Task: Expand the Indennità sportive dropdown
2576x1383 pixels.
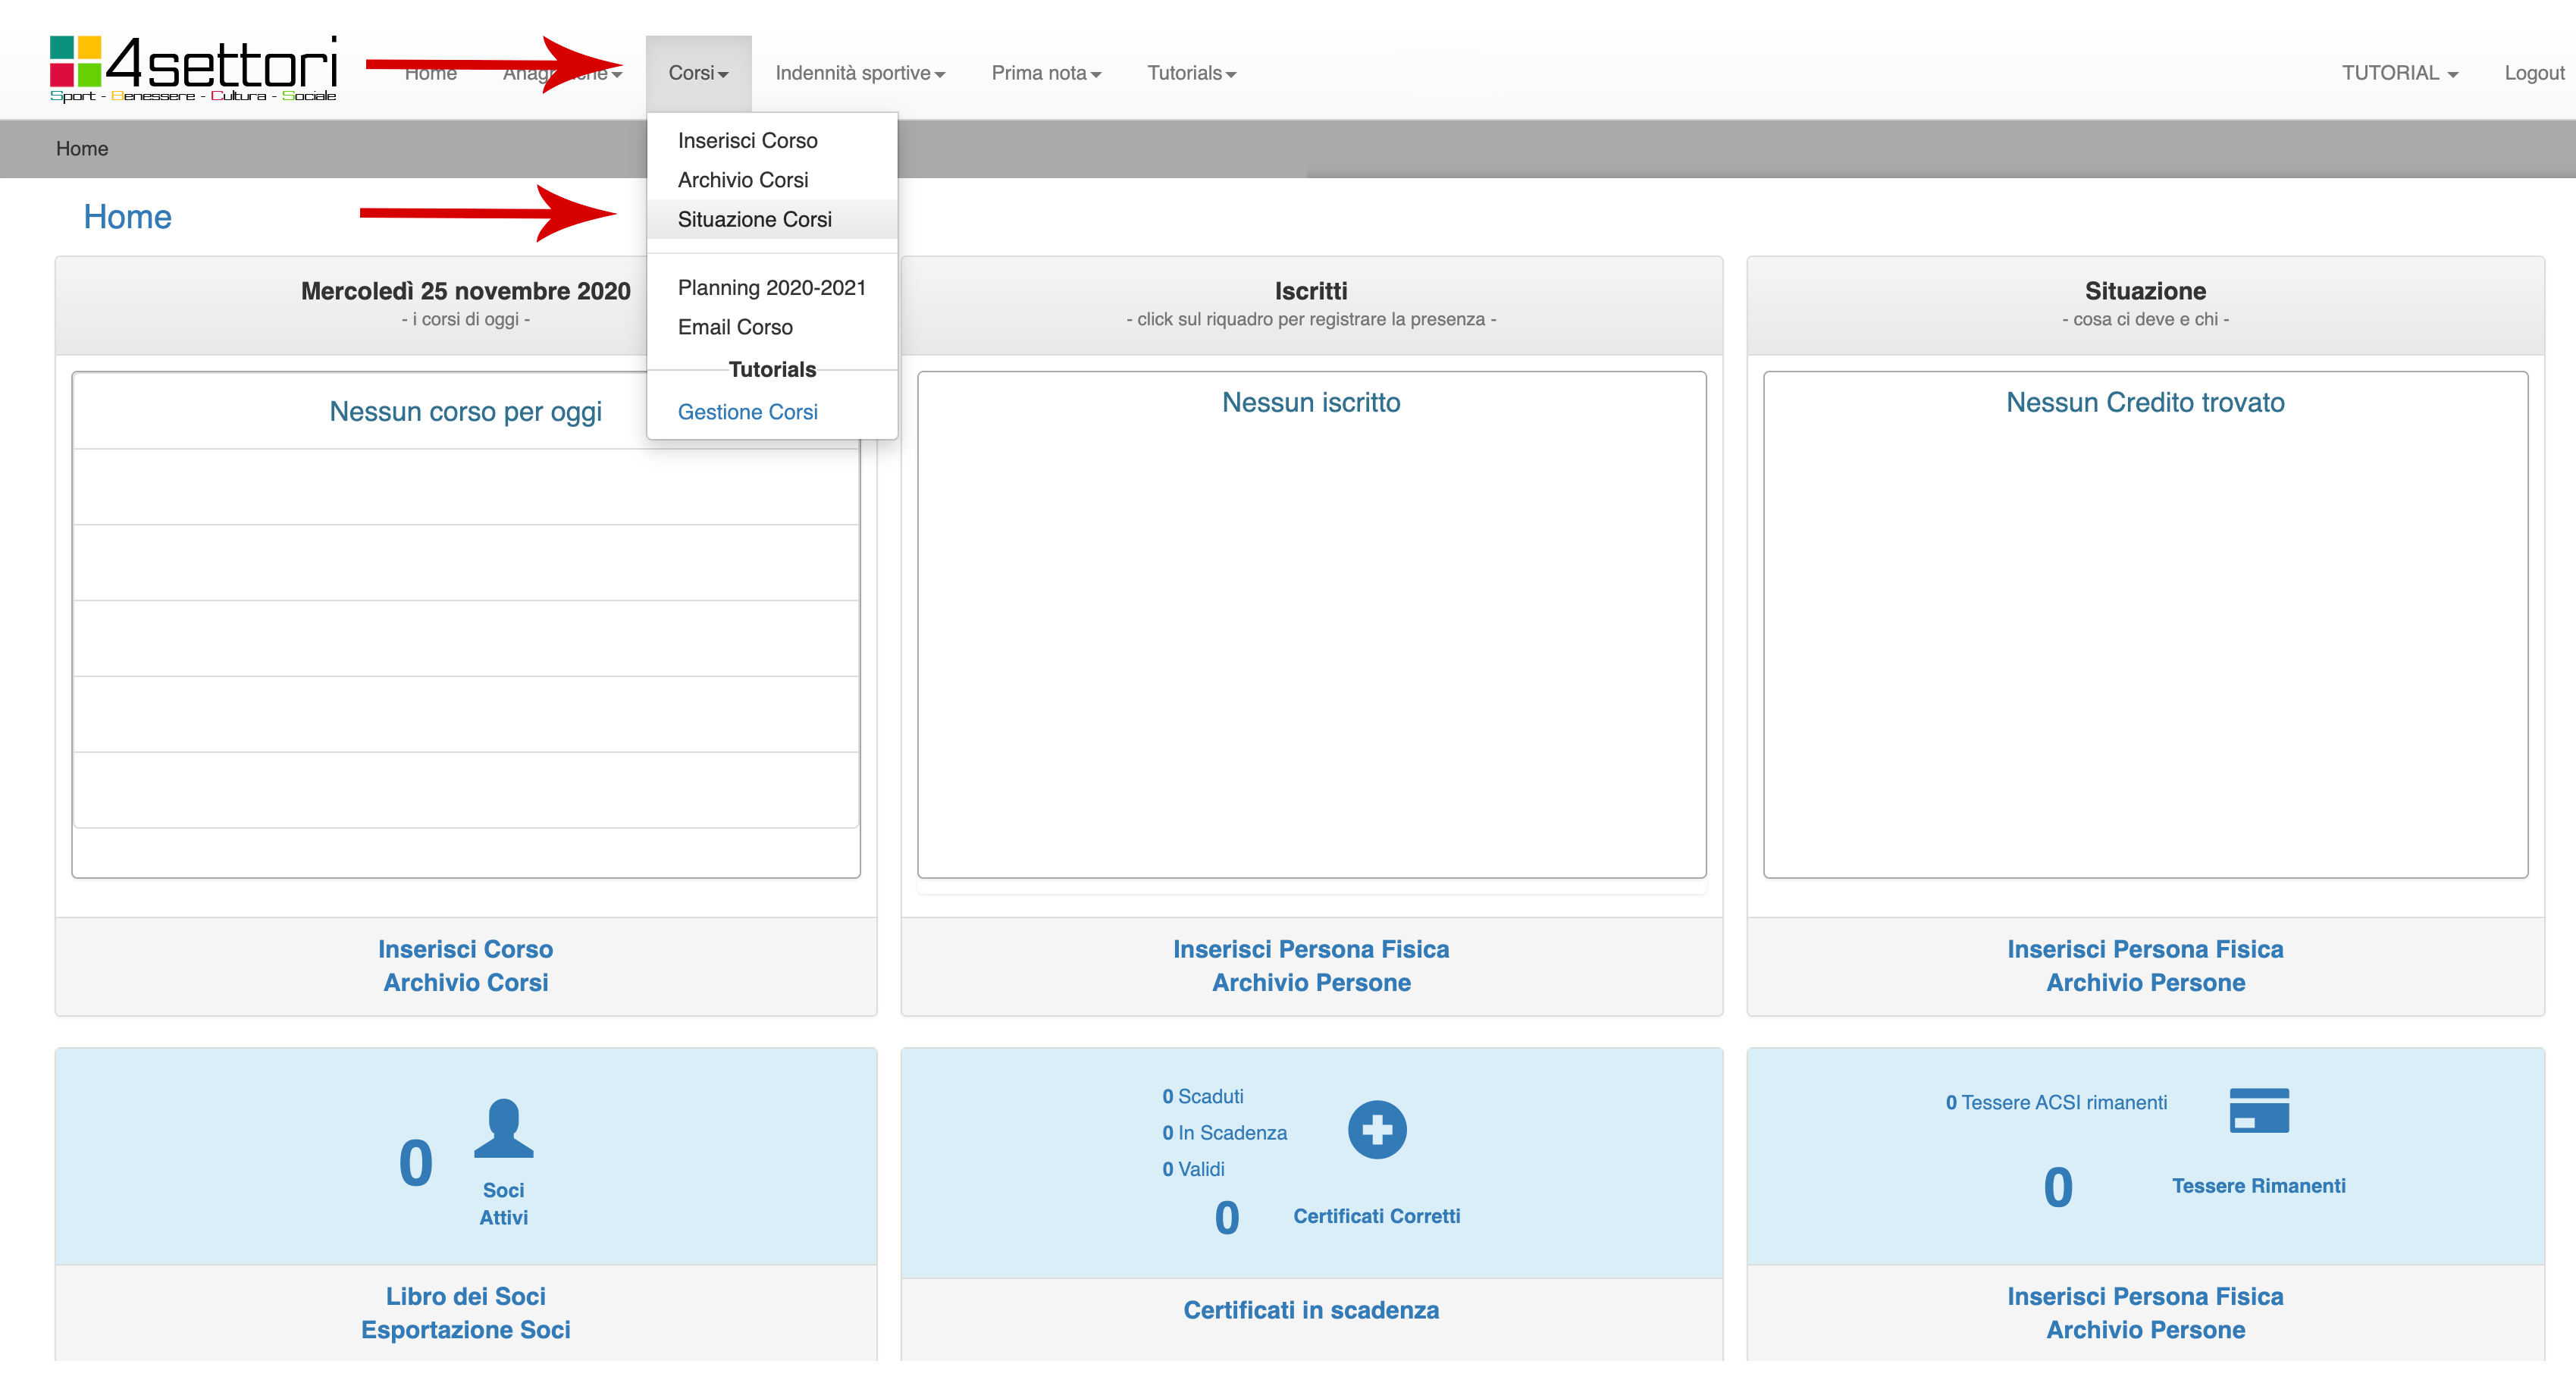Action: [x=859, y=73]
